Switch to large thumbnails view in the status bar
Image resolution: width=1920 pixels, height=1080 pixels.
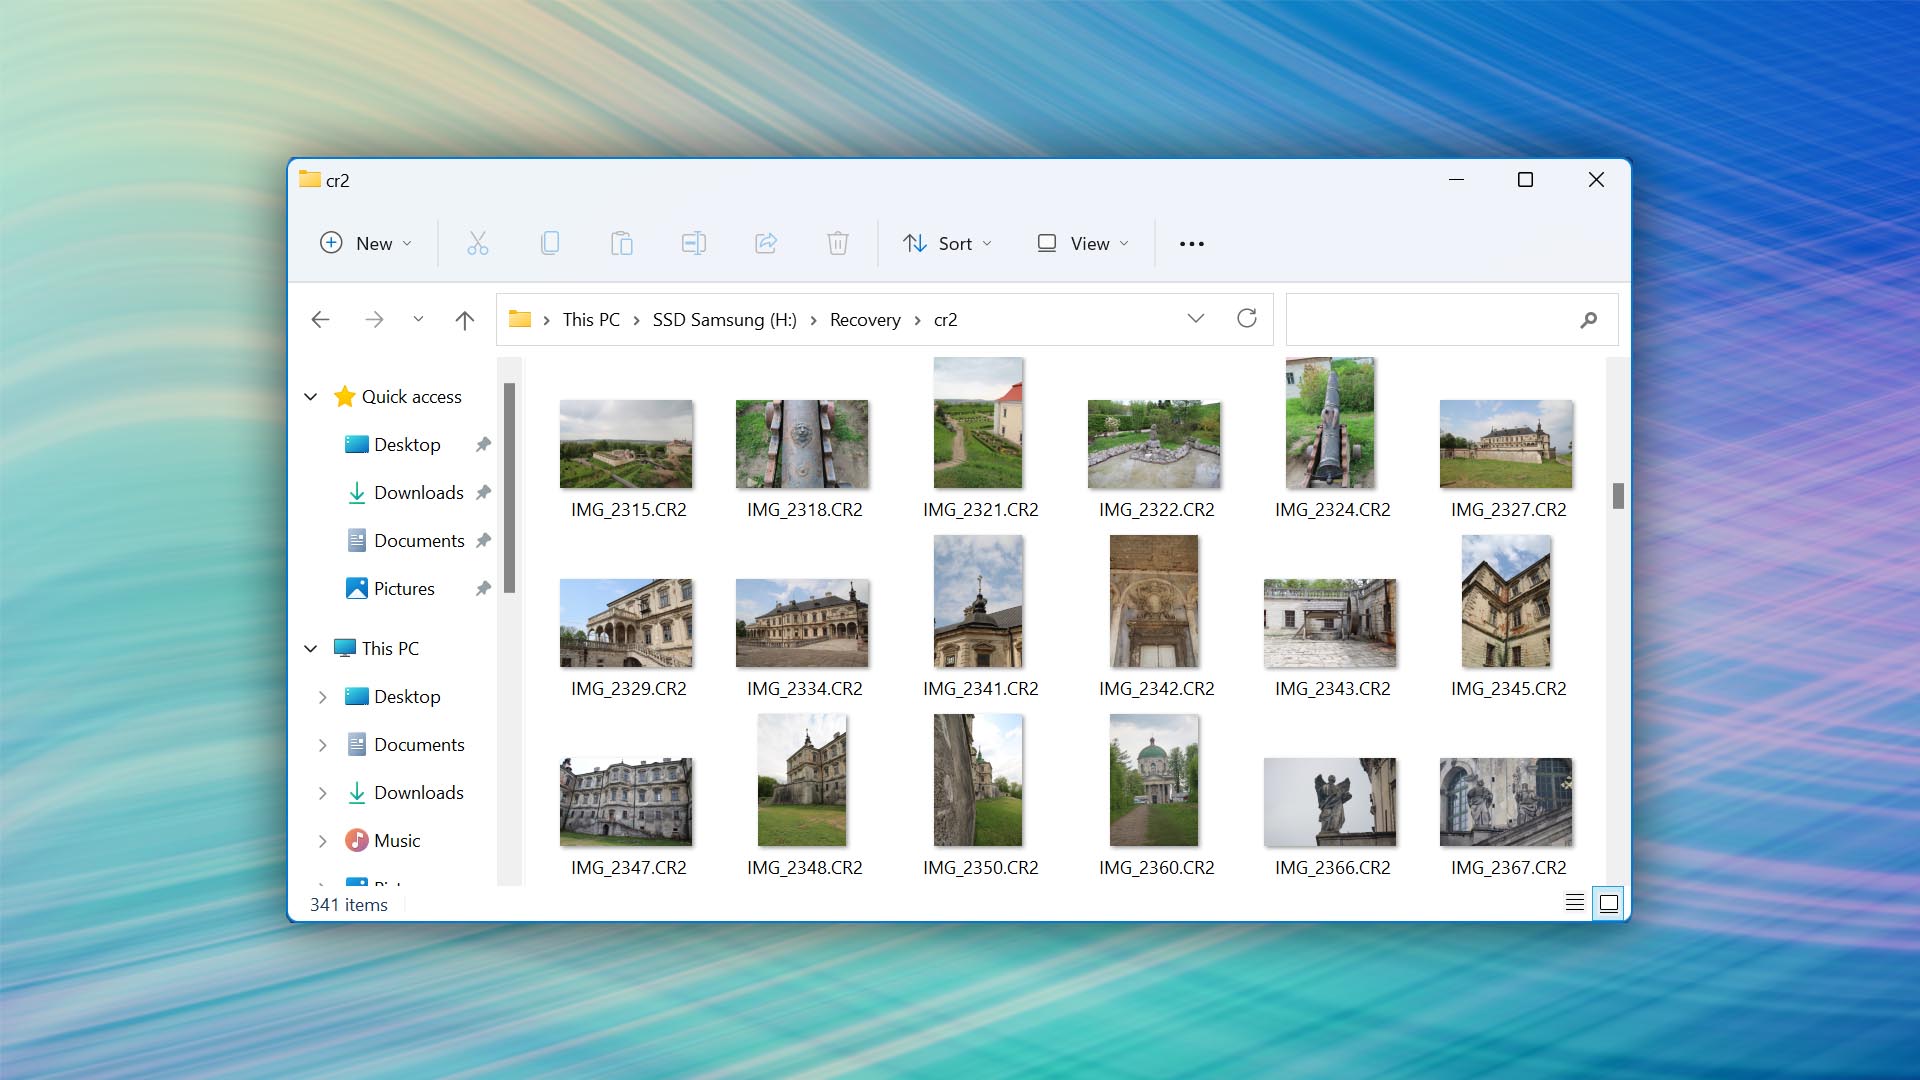point(1608,903)
